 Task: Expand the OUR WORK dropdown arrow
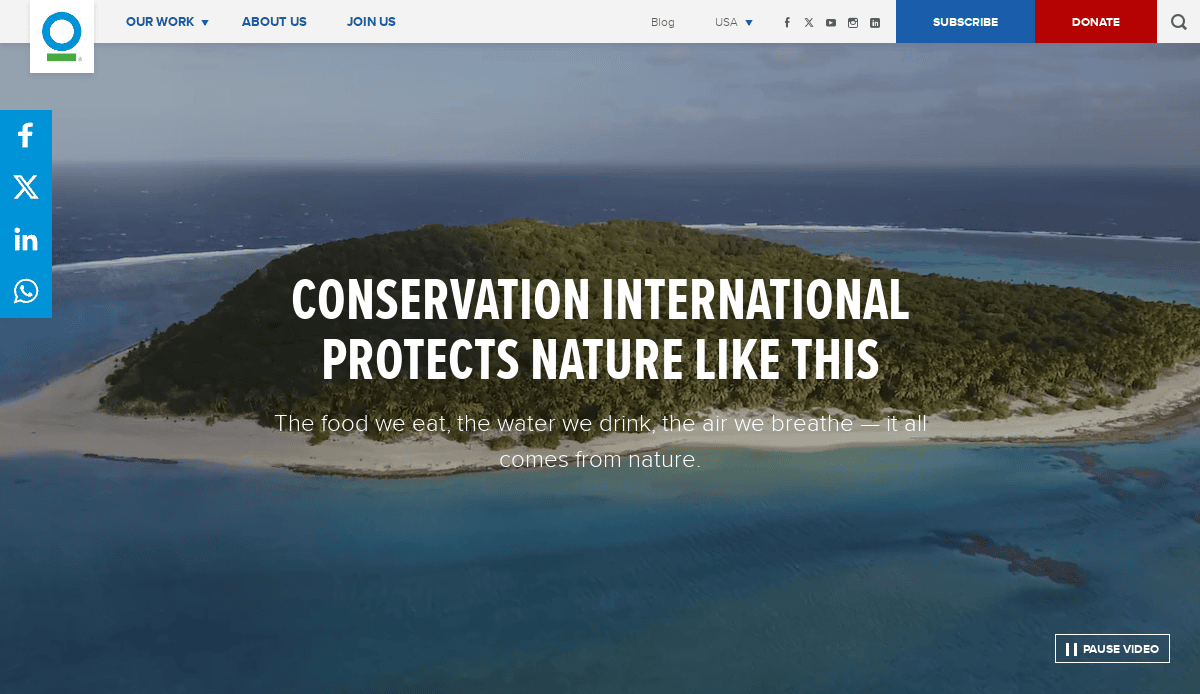206,21
